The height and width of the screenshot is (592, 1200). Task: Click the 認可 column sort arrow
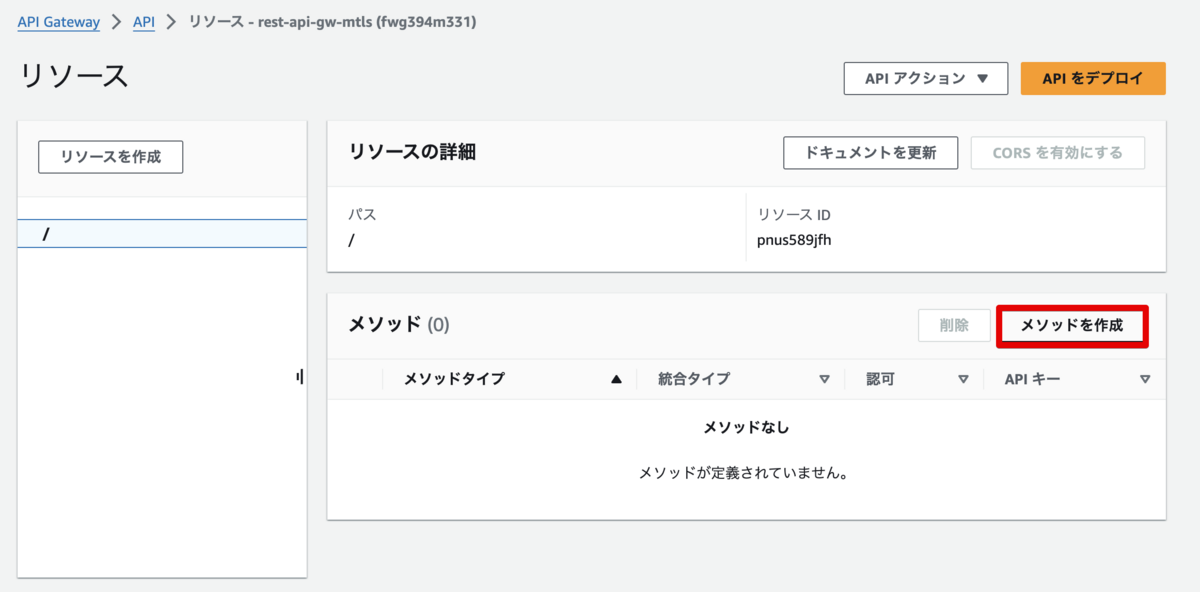(964, 379)
